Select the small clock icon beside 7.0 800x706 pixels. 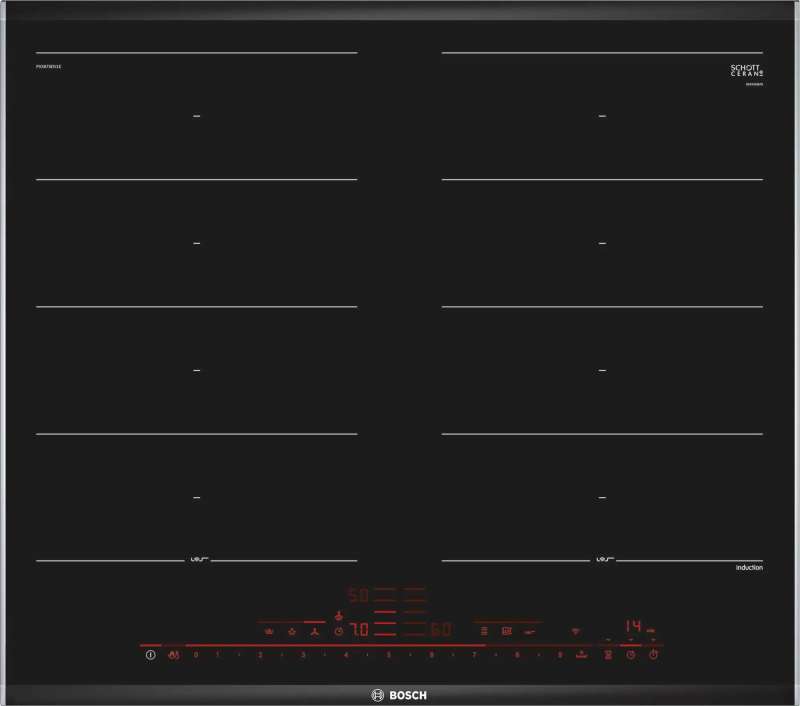point(338,631)
